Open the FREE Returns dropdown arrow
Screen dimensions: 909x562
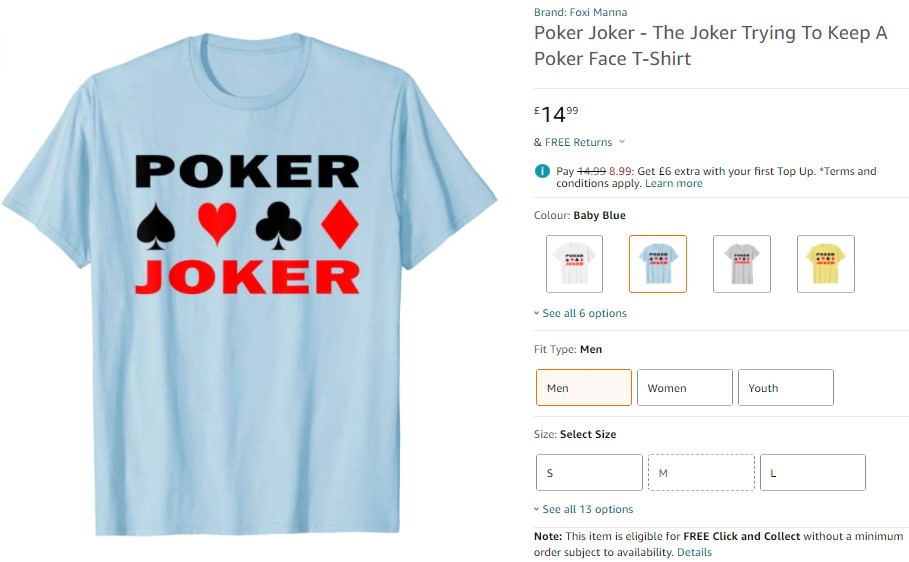pos(622,142)
